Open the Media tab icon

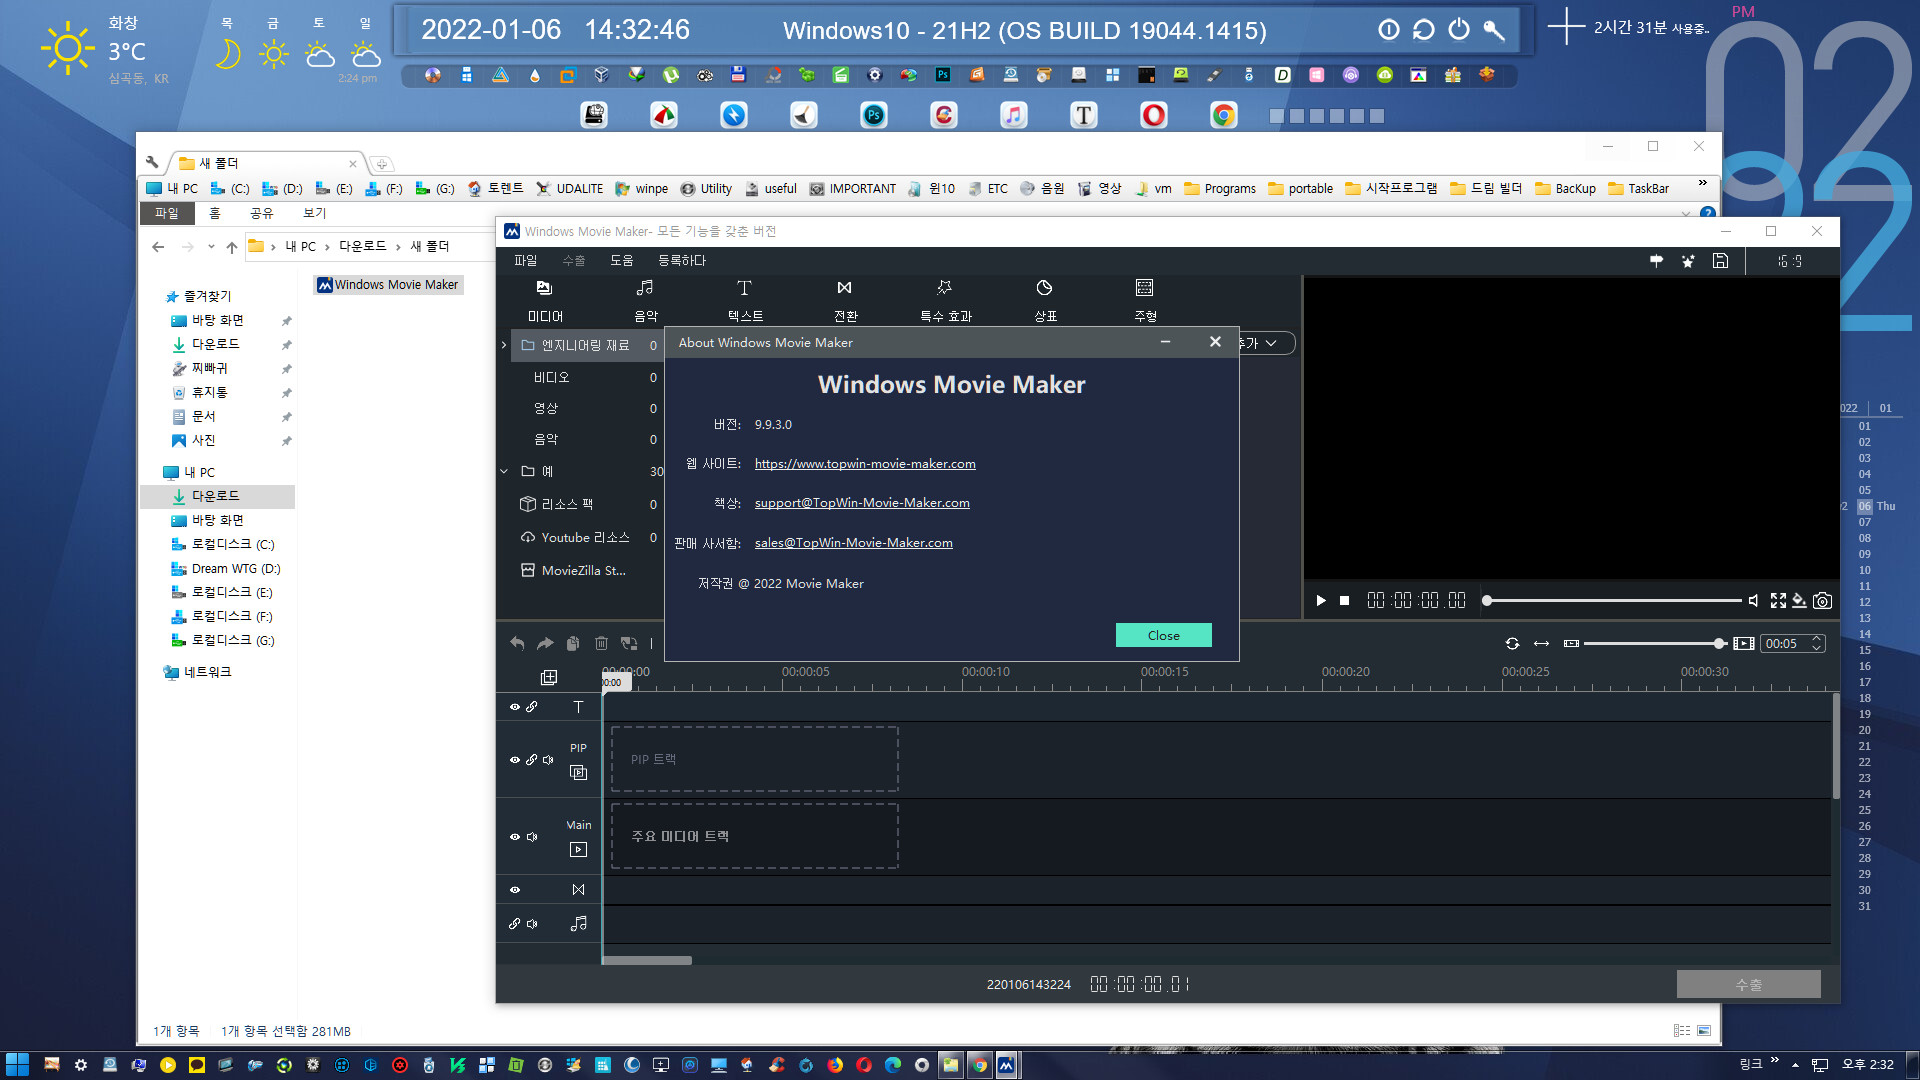[544, 288]
